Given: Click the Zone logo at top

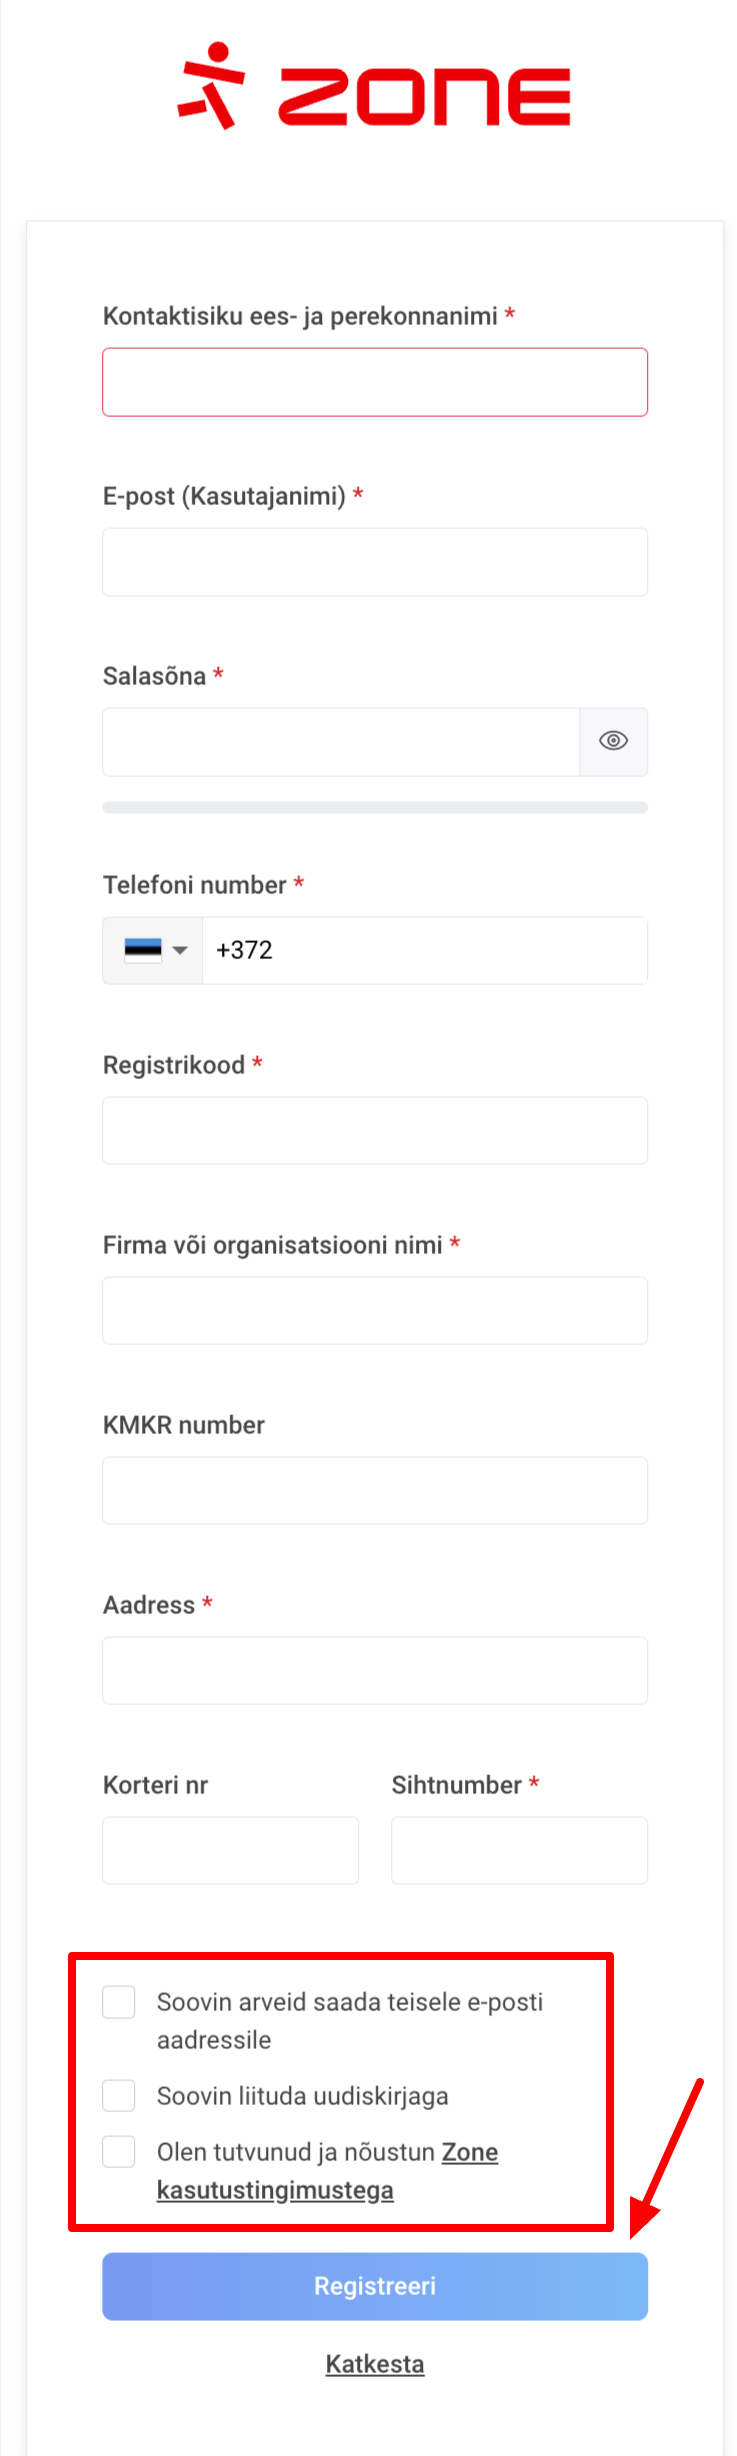Looking at the screenshot, I should (x=374, y=88).
